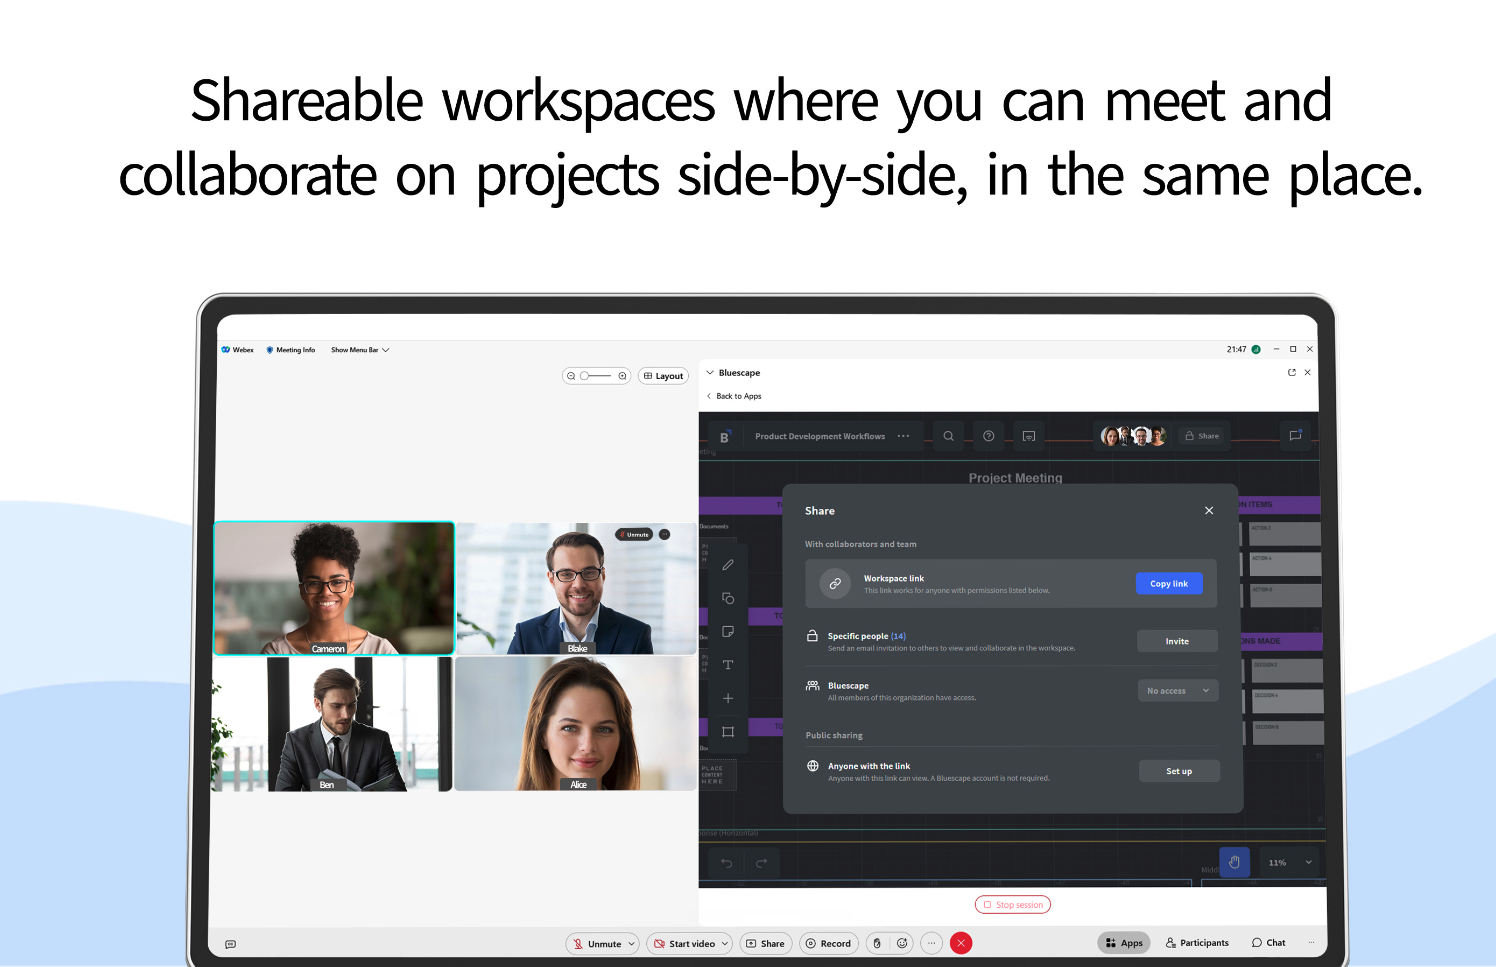
Task: Click the link icon beside Workspace link
Action: click(x=835, y=583)
